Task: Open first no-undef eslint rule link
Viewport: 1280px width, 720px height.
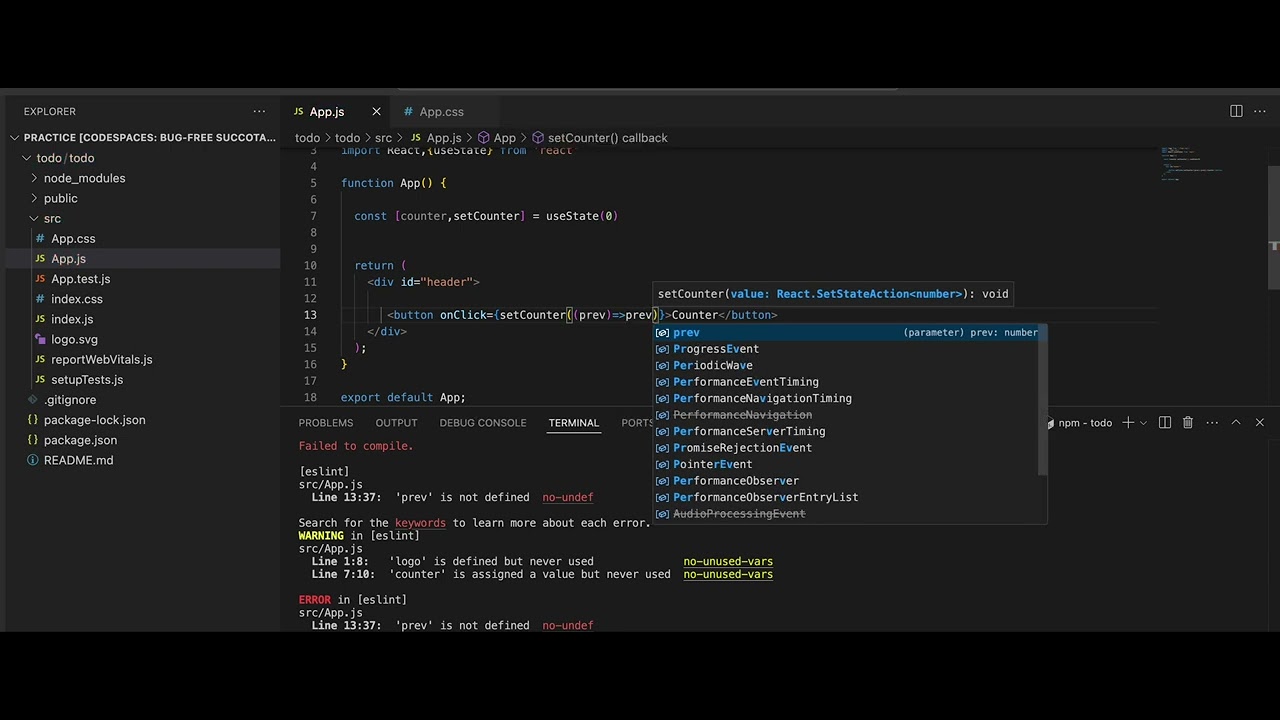Action: pos(567,497)
